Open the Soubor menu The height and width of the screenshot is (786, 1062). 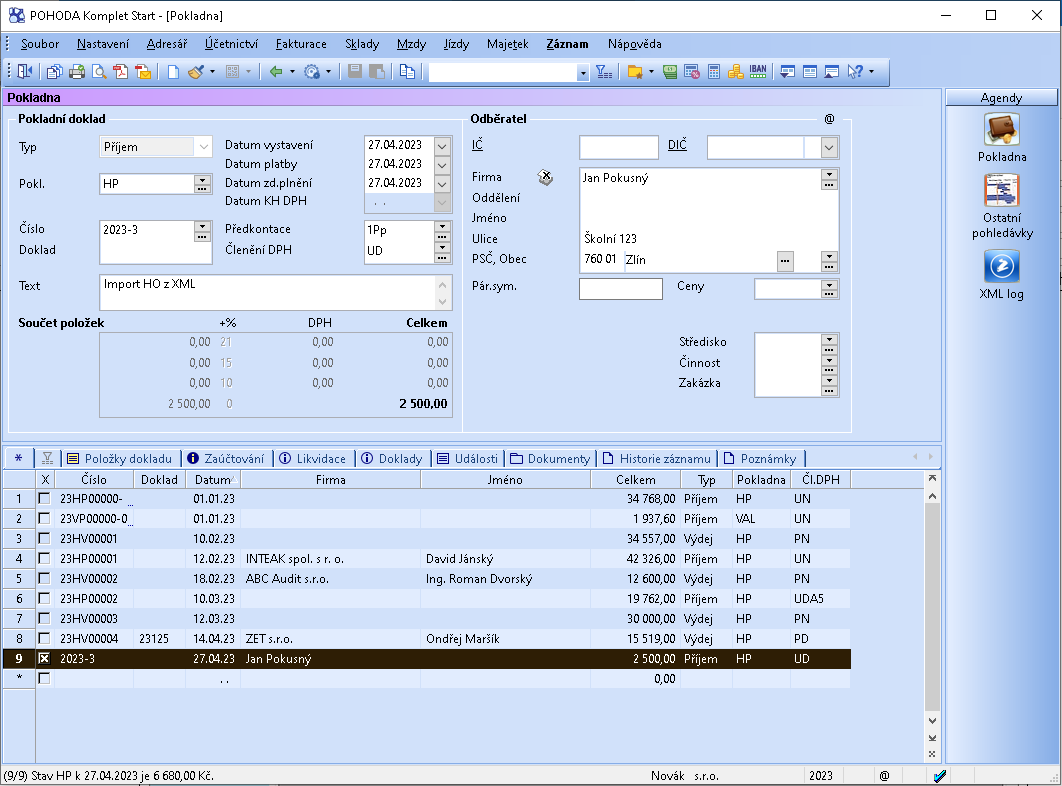40,44
